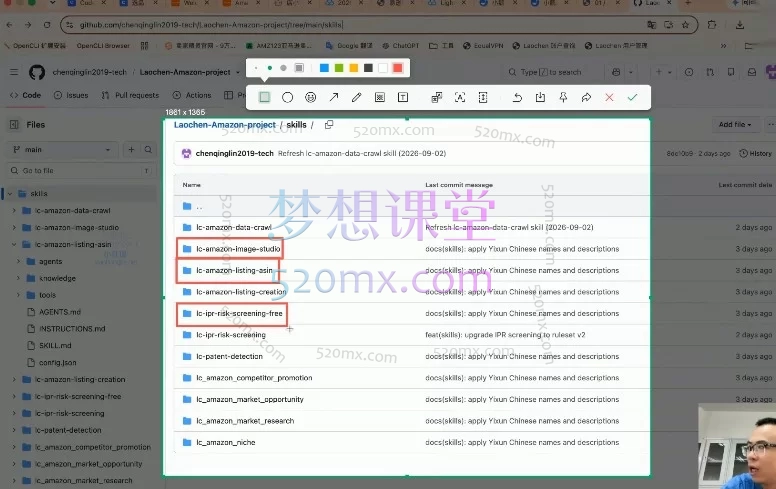Screen dimensions: 776x489
Task: Expand the tools folder chevron
Action: (x=18, y=295)
